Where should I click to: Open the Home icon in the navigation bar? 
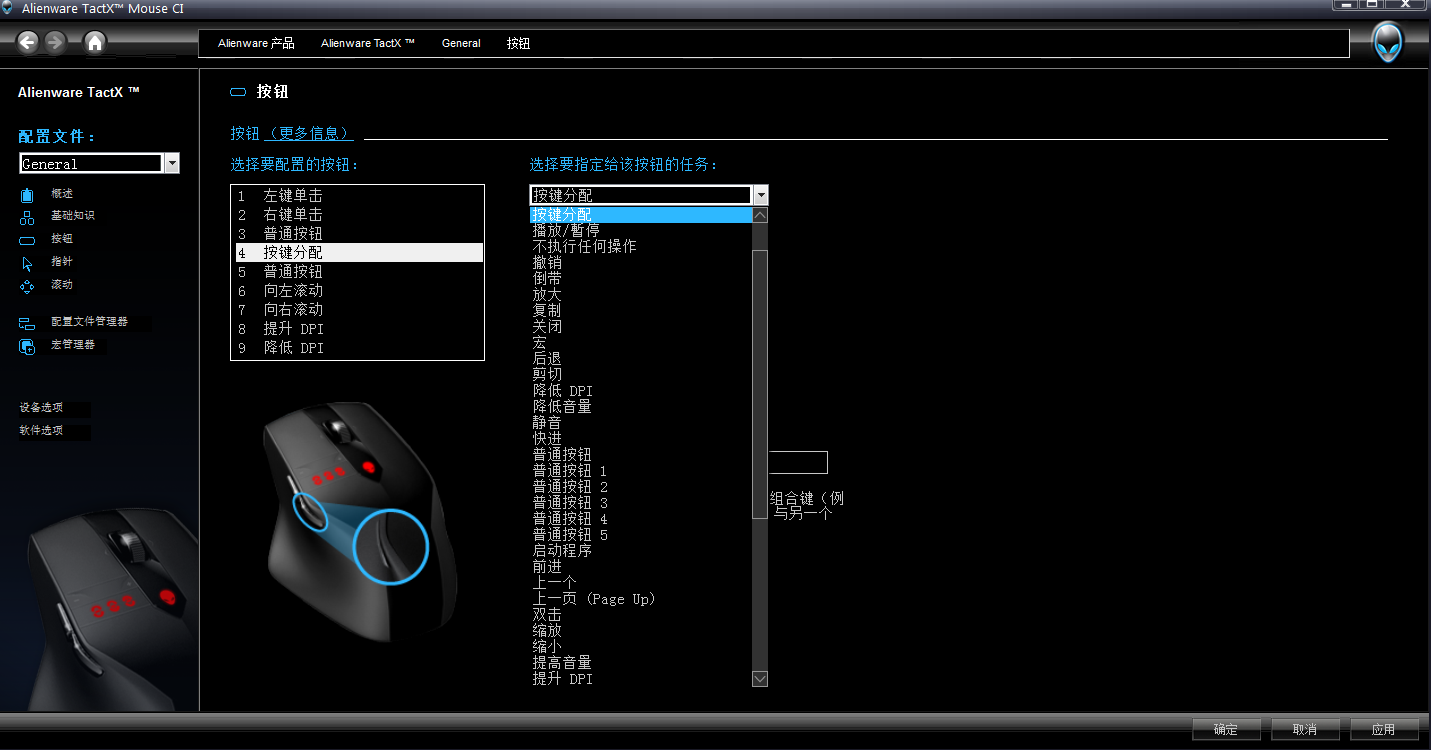pos(95,42)
